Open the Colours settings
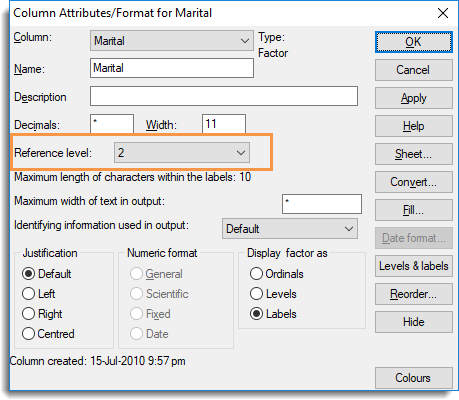This screenshot has height=400, width=459. pyautogui.click(x=414, y=378)
